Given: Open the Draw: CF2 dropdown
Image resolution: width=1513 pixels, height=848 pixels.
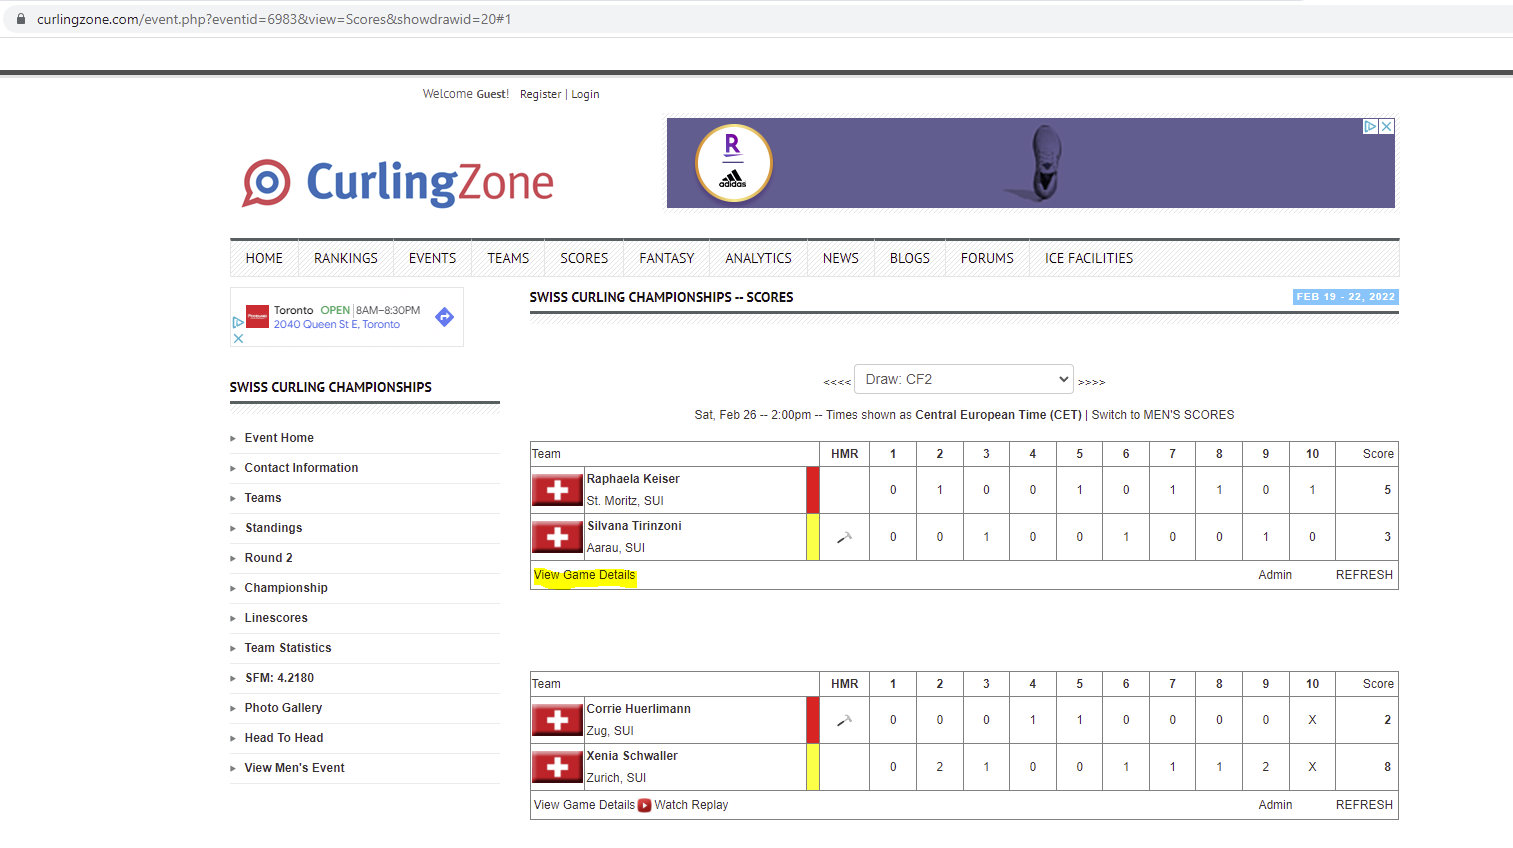Looking at the screenshot, I should point(964,379).
